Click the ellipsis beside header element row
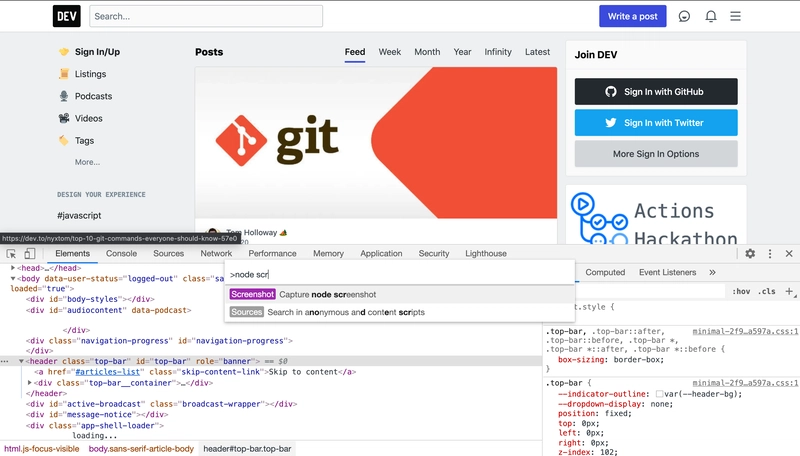 5,361
